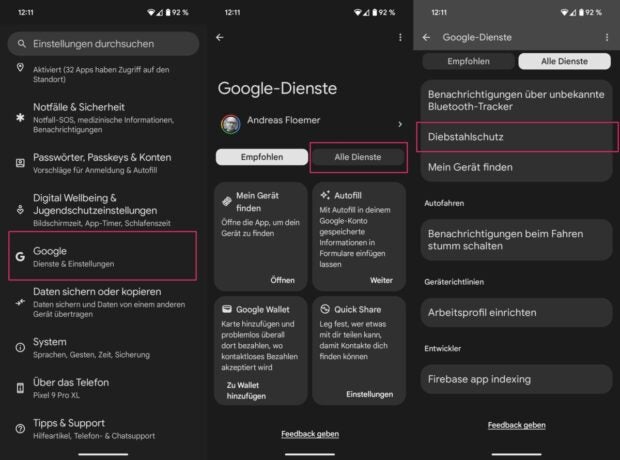
Task: Go back from the Google-Dienste title screen
Action: coord(220,37)
